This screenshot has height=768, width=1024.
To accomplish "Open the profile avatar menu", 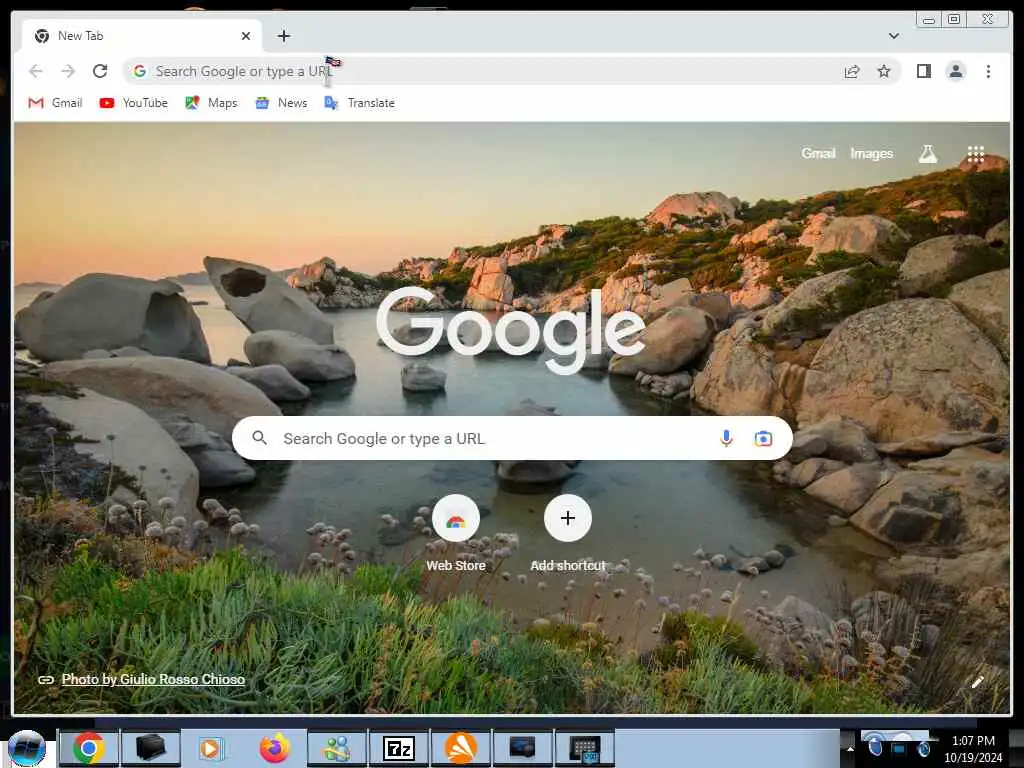I will 955,71.
